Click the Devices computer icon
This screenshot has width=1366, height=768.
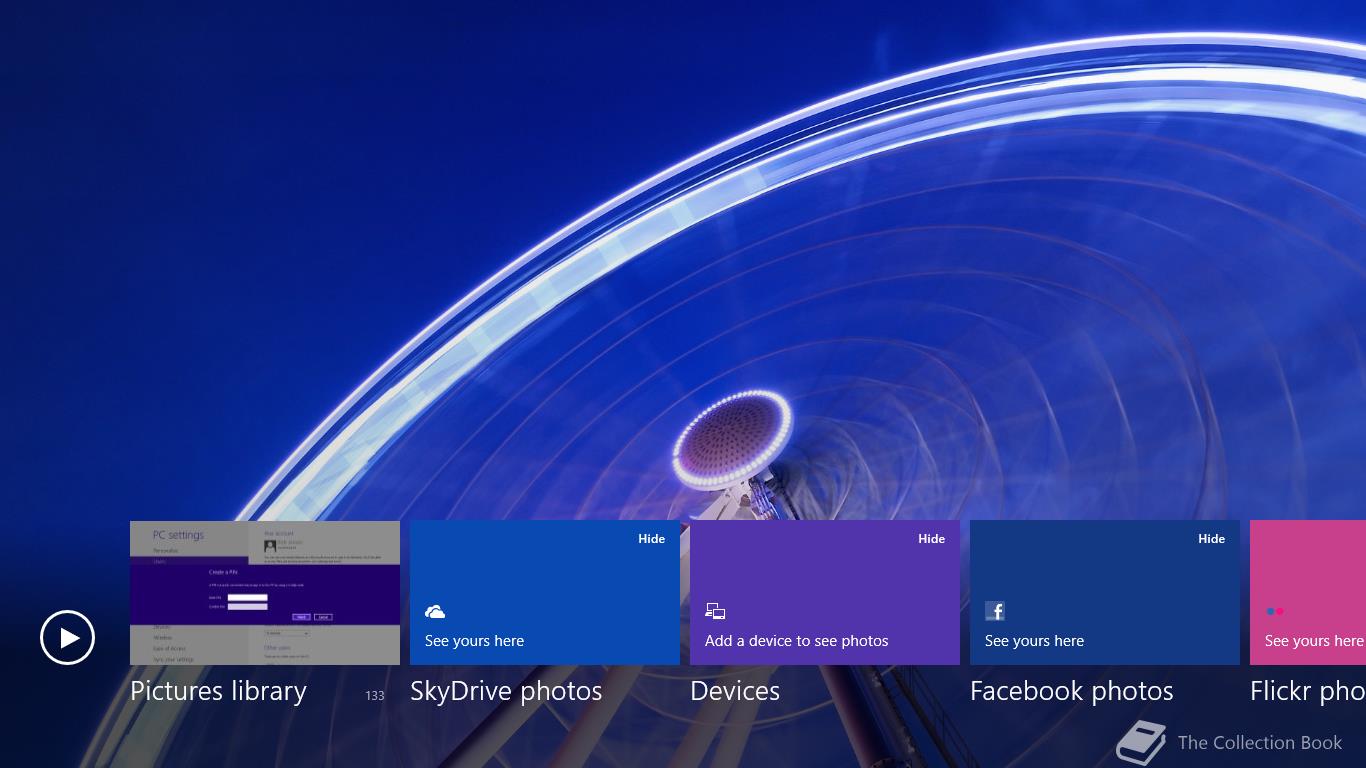point(715,611)
